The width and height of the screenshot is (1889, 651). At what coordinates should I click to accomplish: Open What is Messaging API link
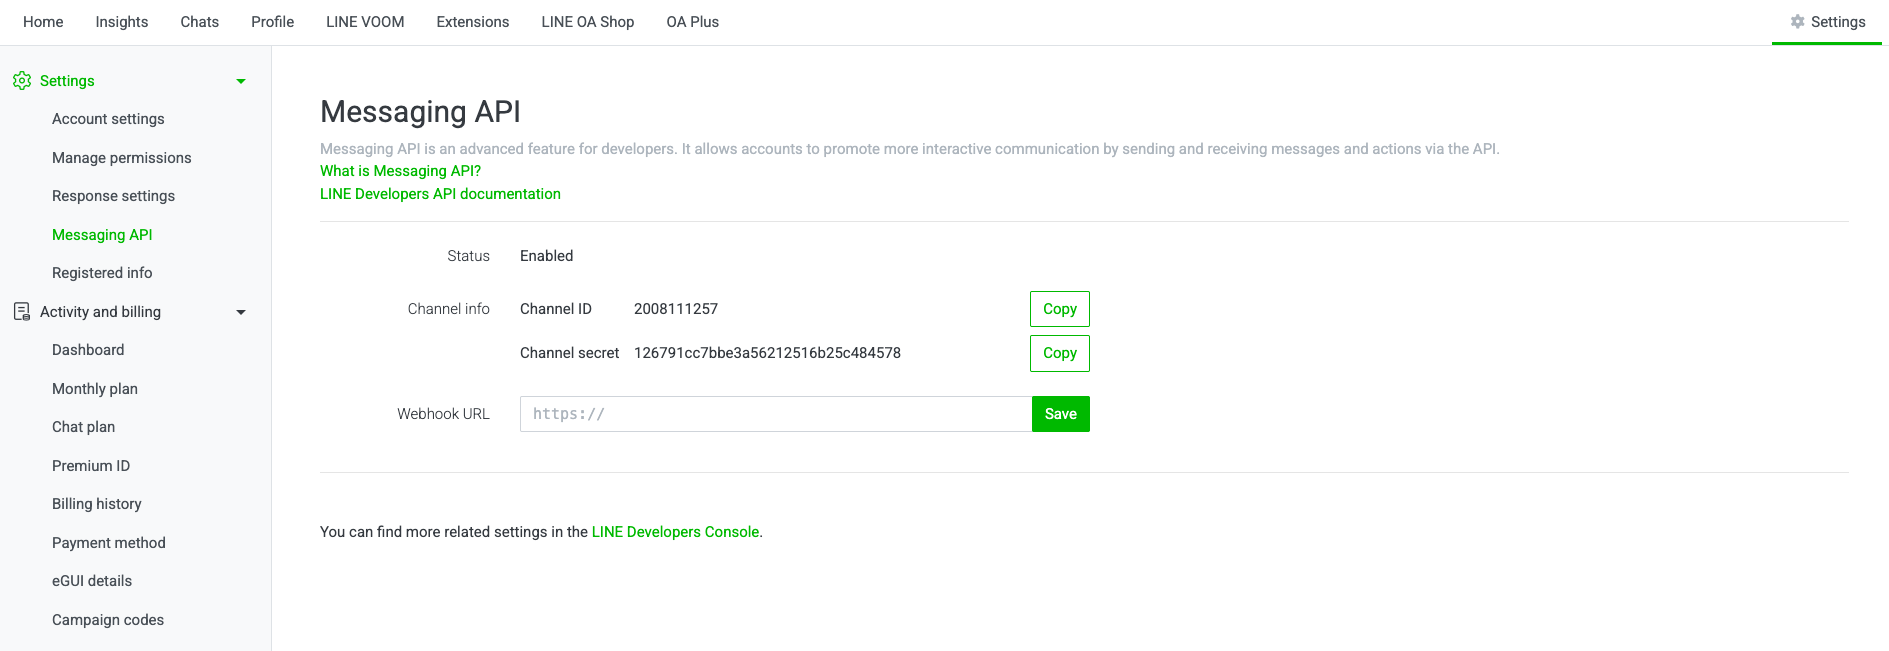[400, 171]
